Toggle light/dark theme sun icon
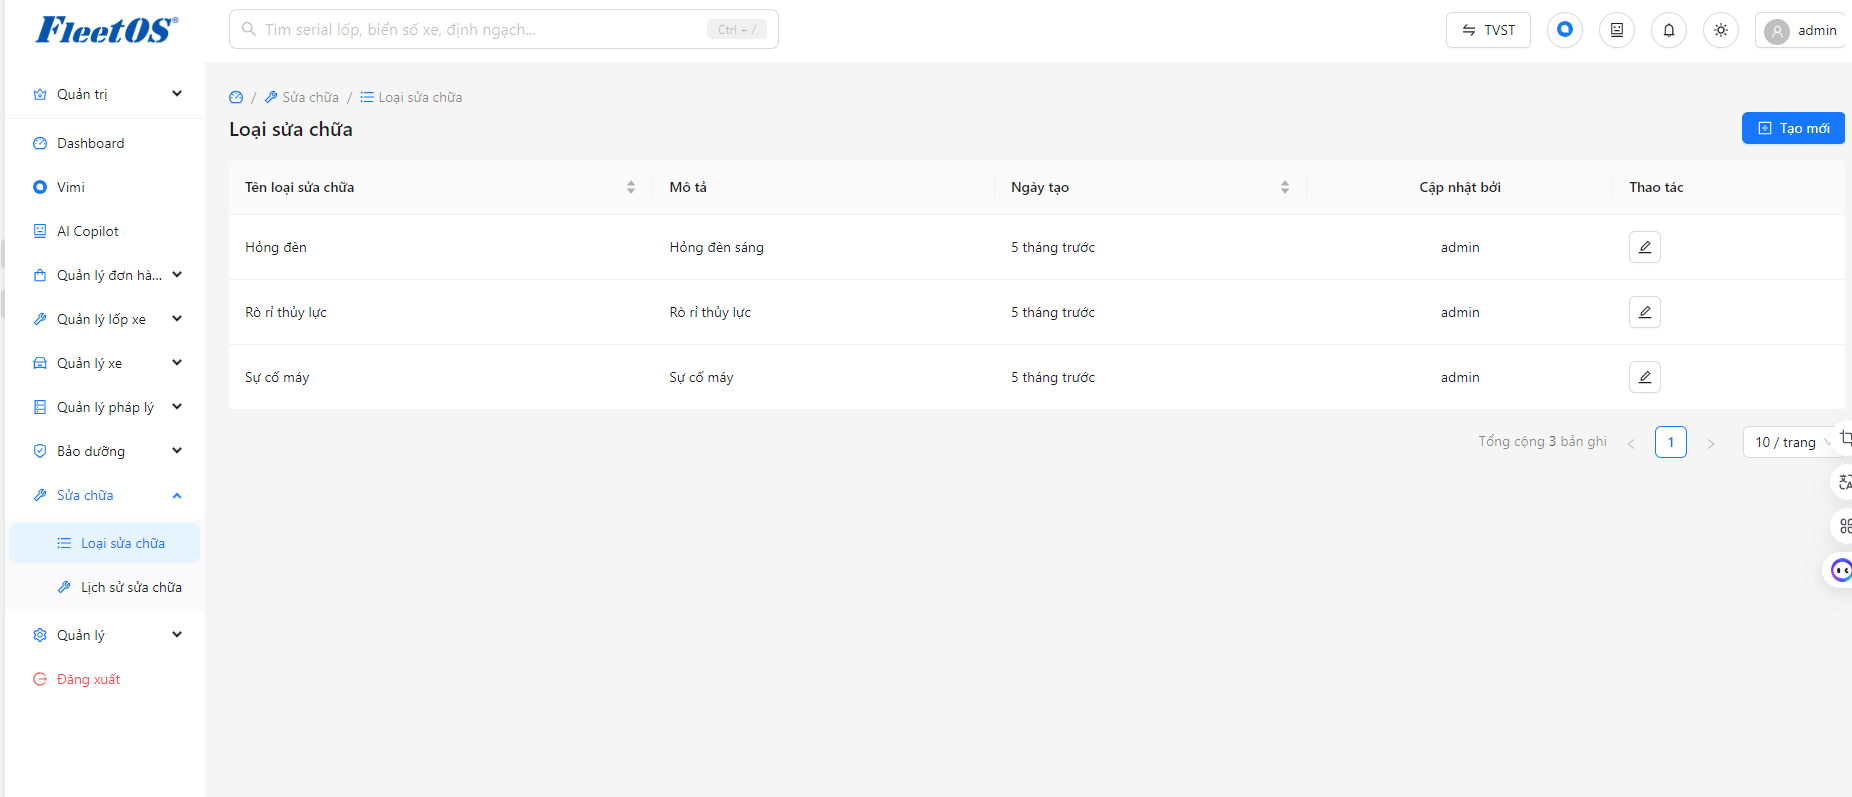 coord(1721,30)
